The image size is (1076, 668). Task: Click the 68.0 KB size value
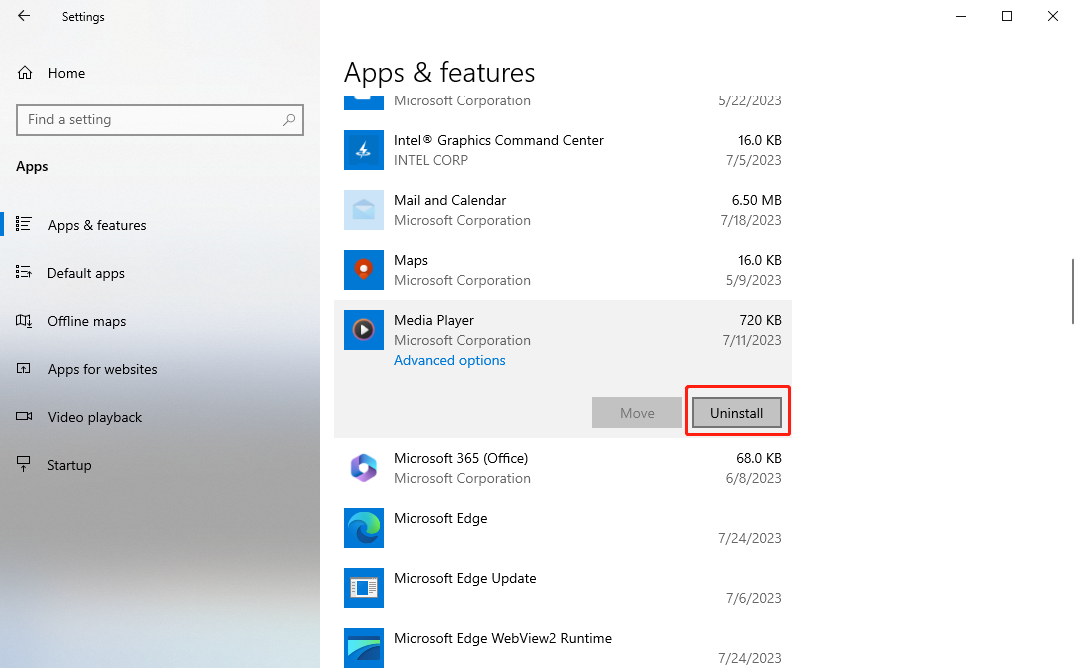click(759, 458)
